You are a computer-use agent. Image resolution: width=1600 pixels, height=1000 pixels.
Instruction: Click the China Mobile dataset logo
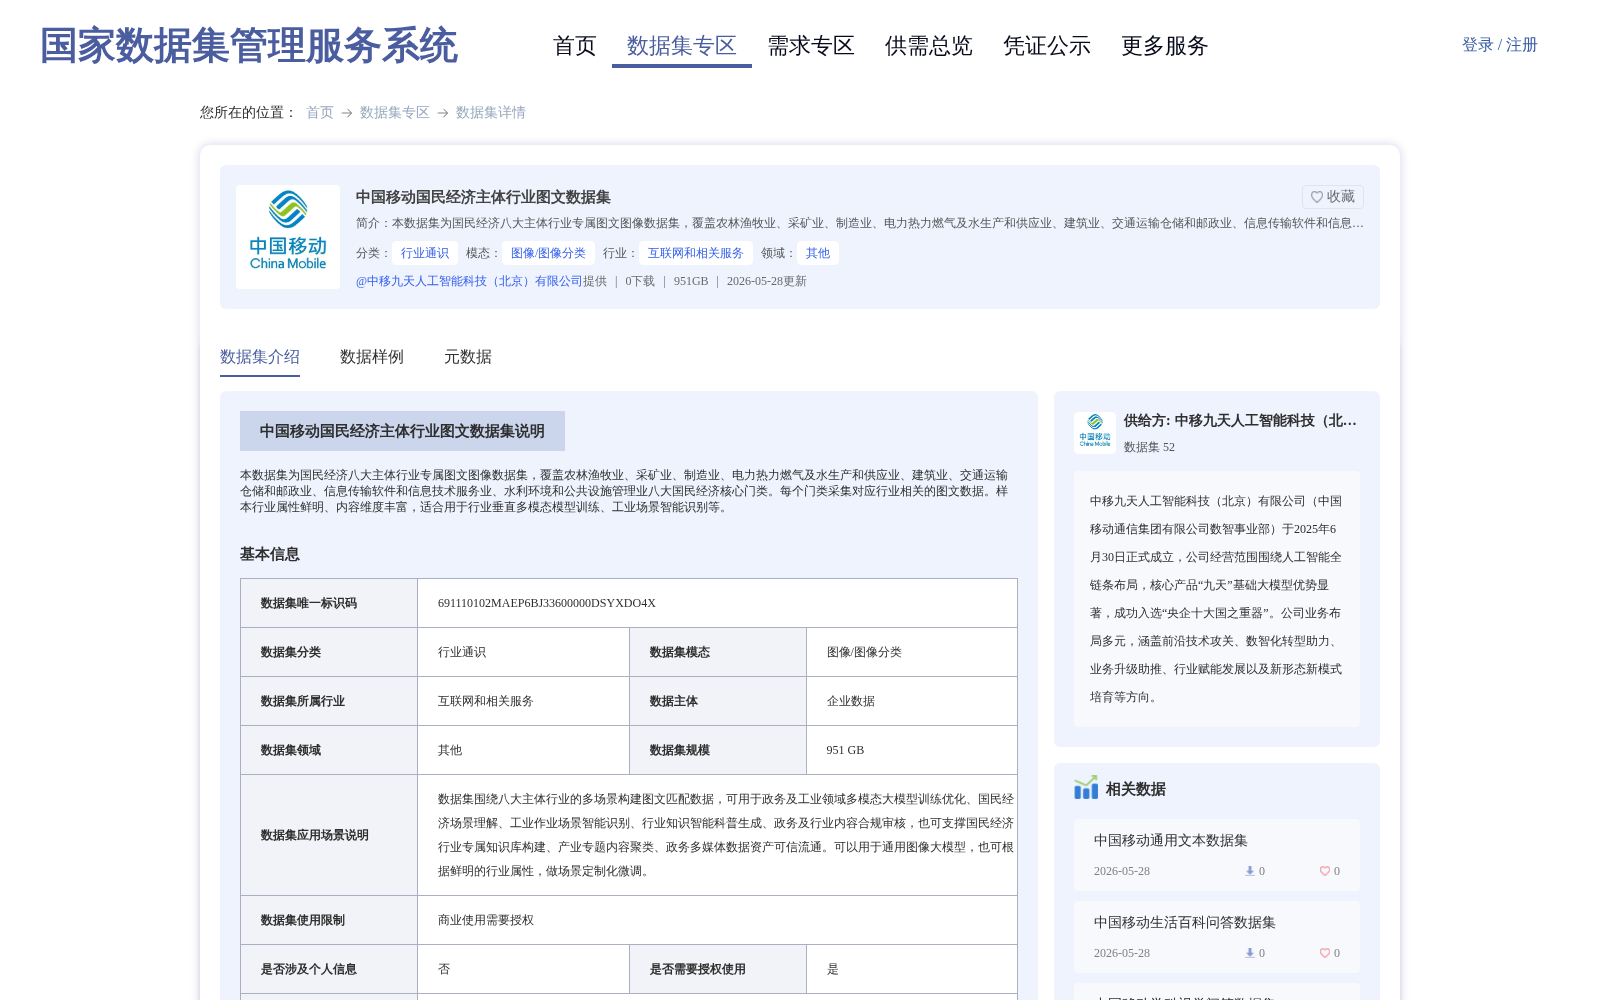pyautogui.click(x=288, y=237)
